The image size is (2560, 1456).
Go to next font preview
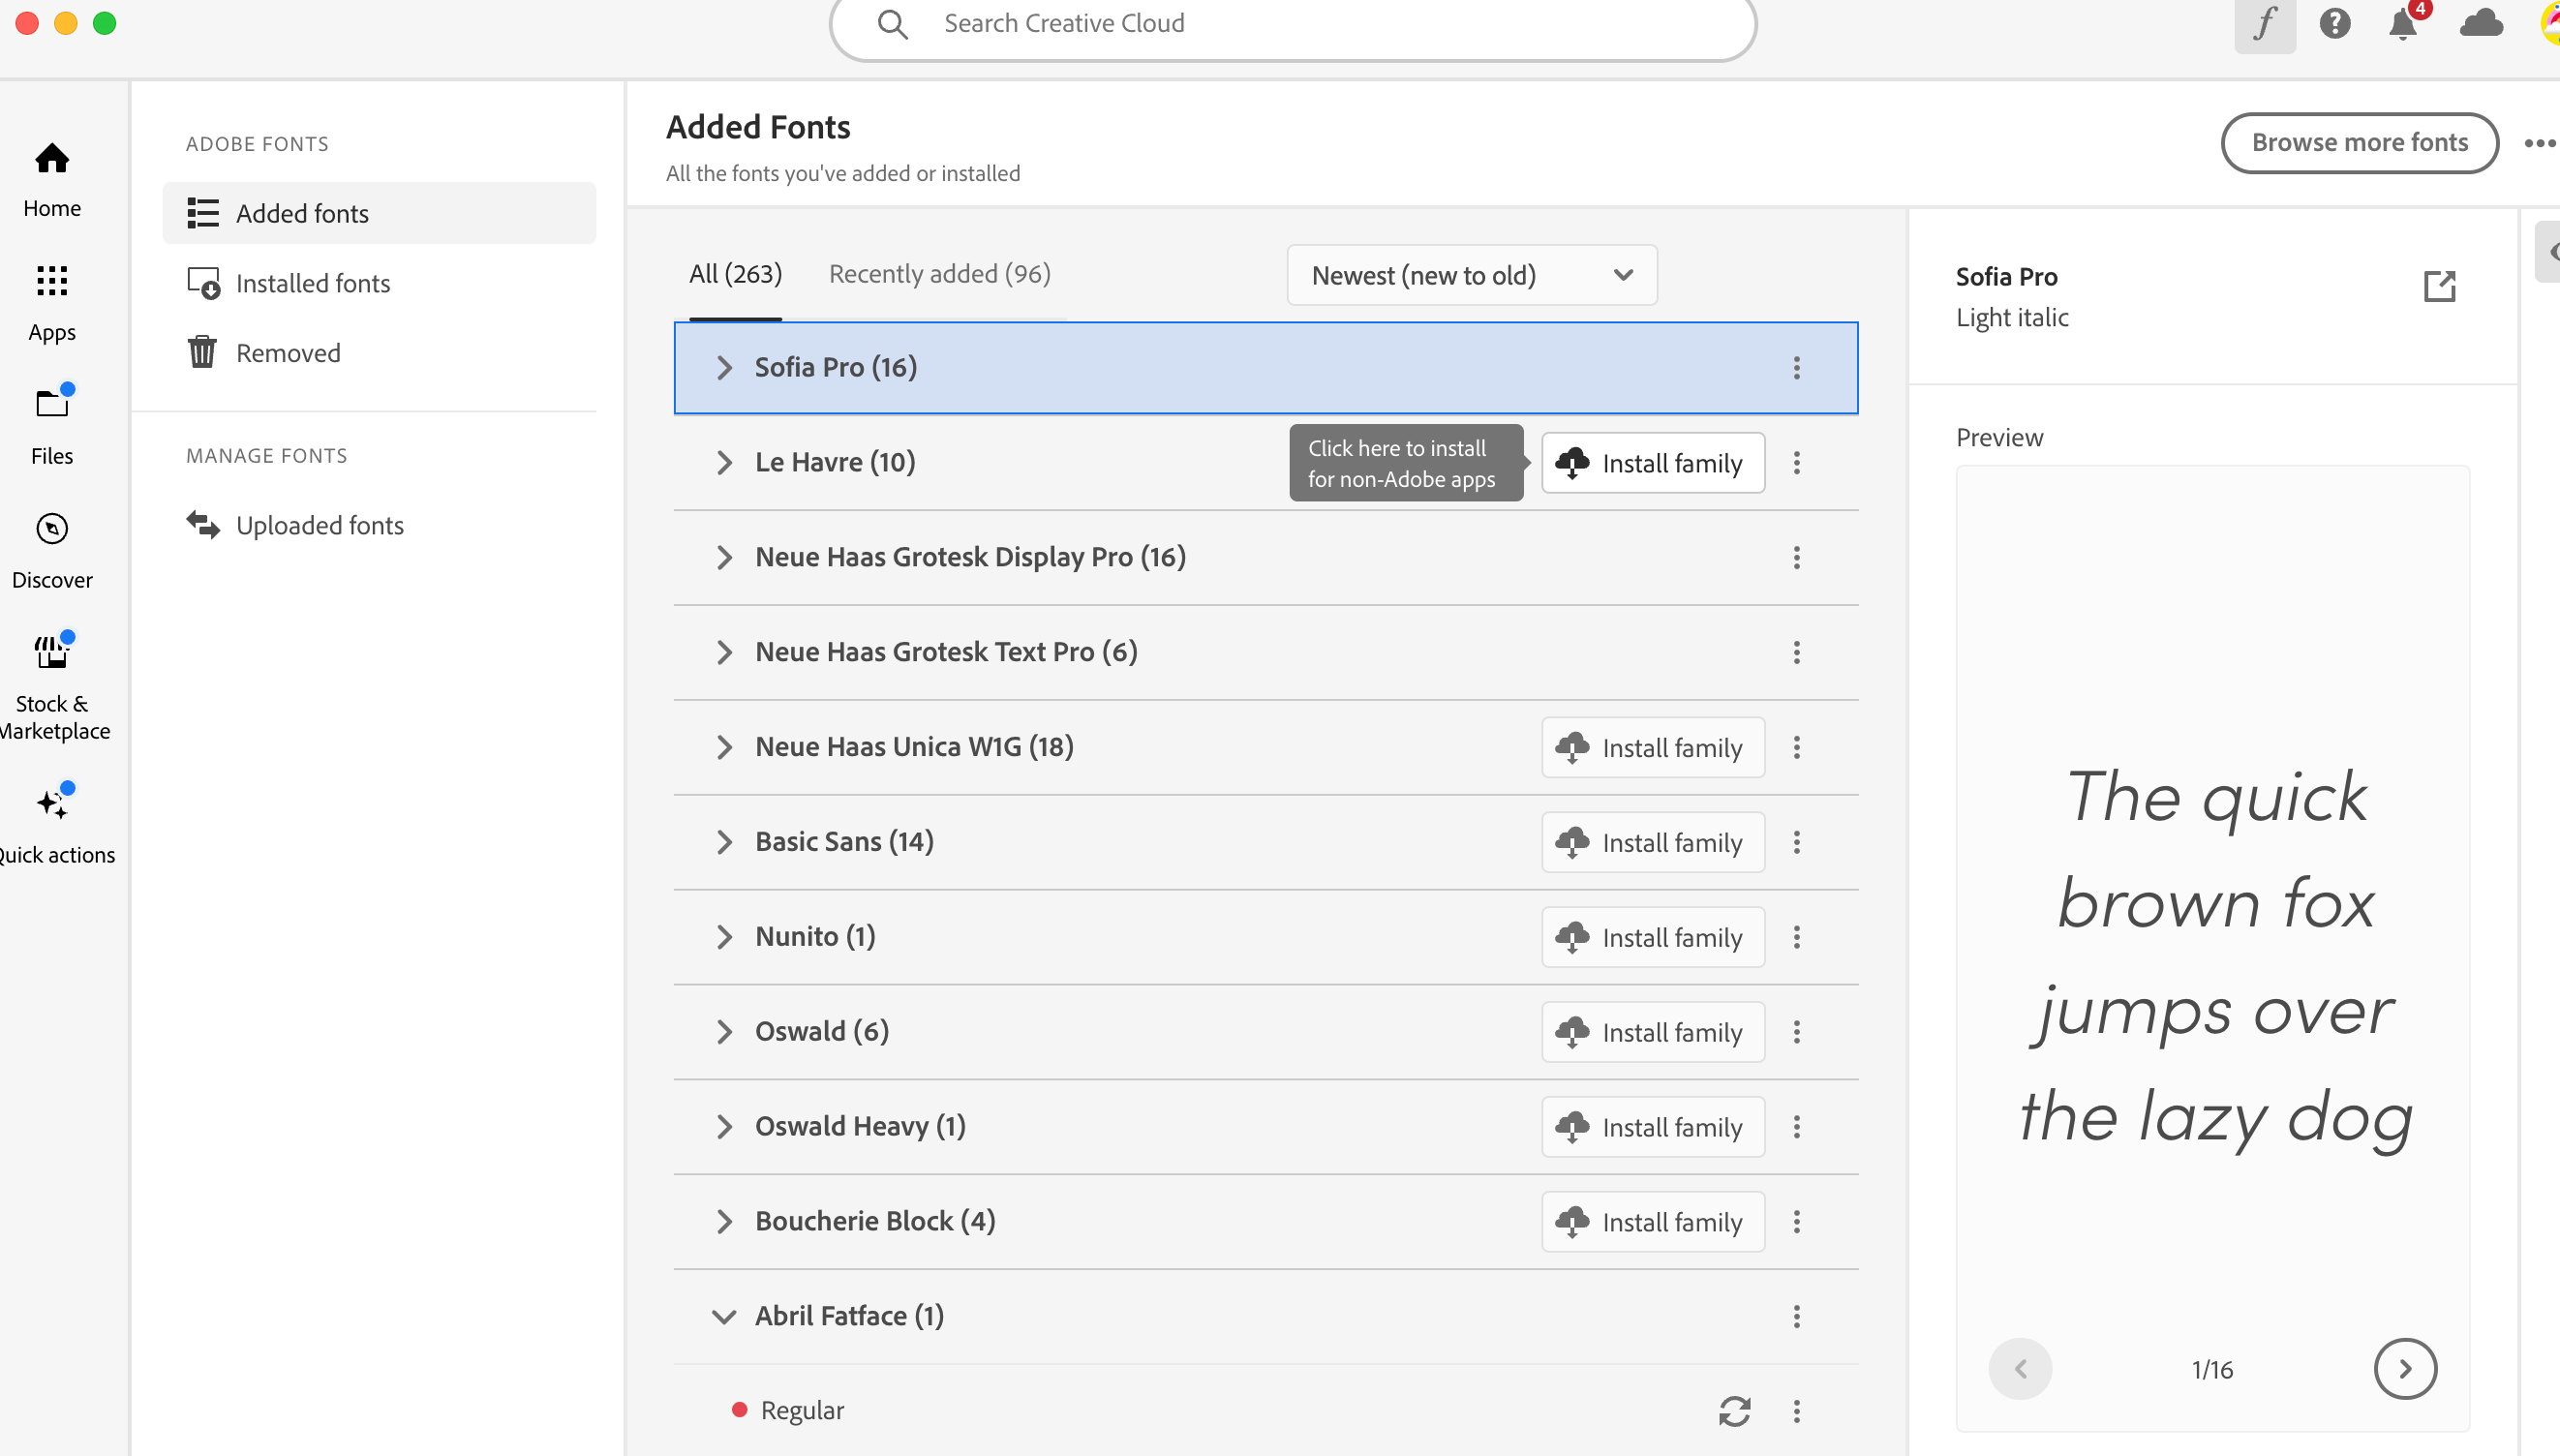click(2405, 1370)
